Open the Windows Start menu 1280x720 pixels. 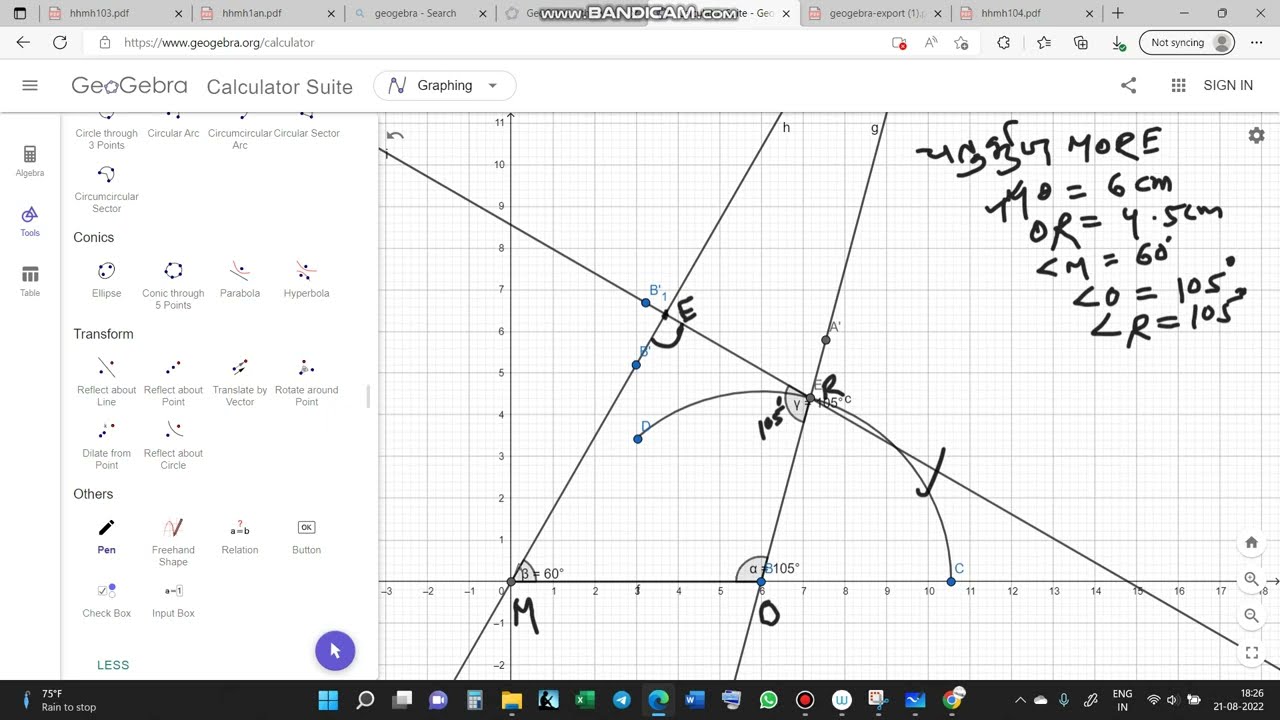(328, 700)
